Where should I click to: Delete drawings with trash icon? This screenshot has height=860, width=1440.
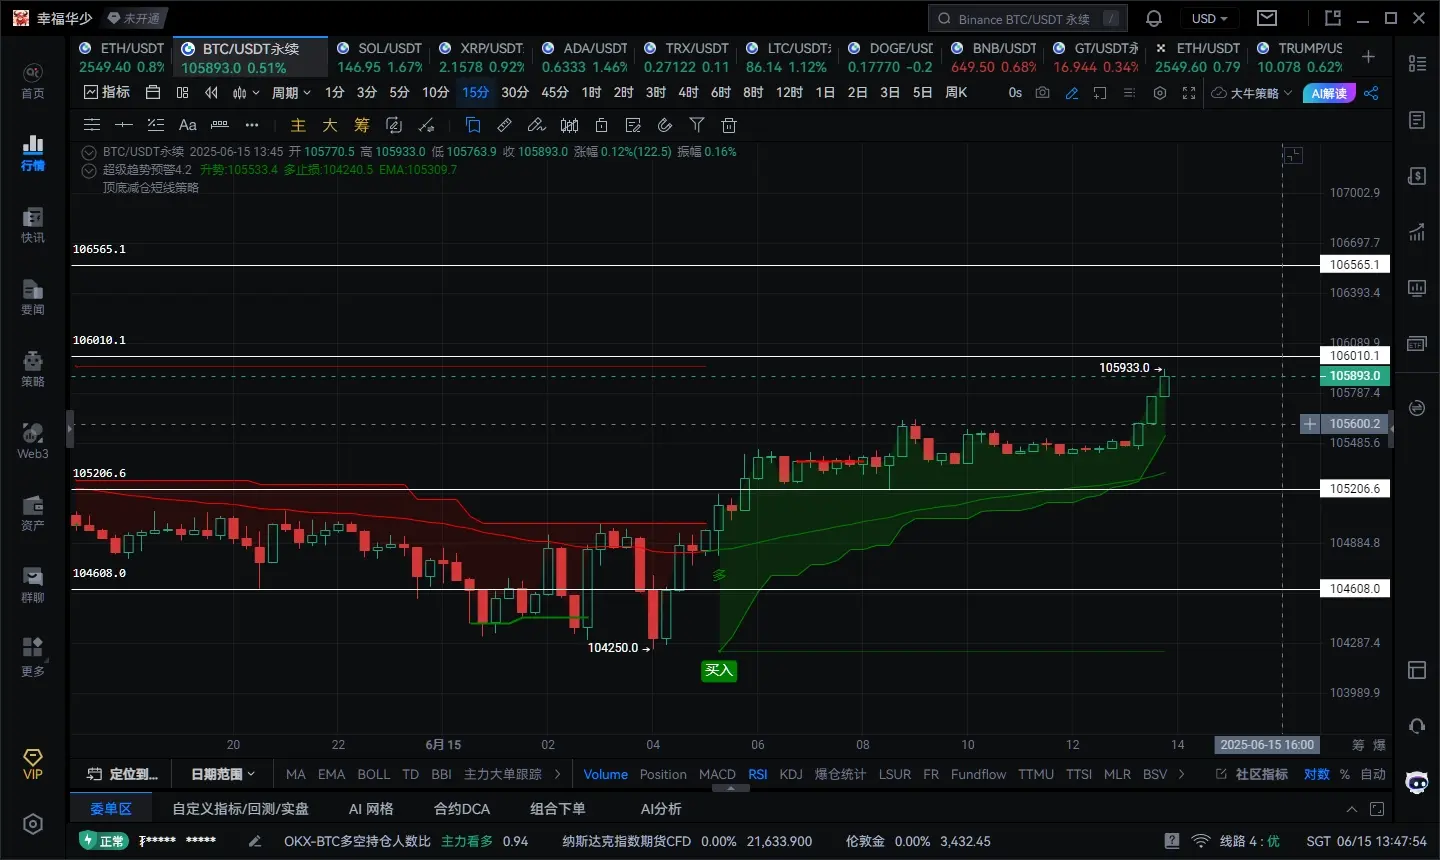(x=729, y=125)
